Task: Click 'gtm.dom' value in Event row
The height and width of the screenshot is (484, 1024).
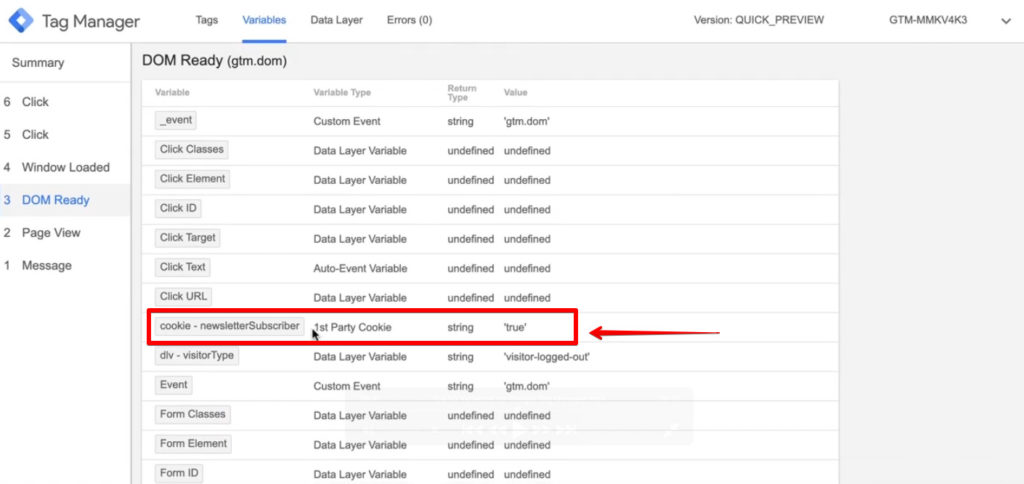Action: click(526, 387)
